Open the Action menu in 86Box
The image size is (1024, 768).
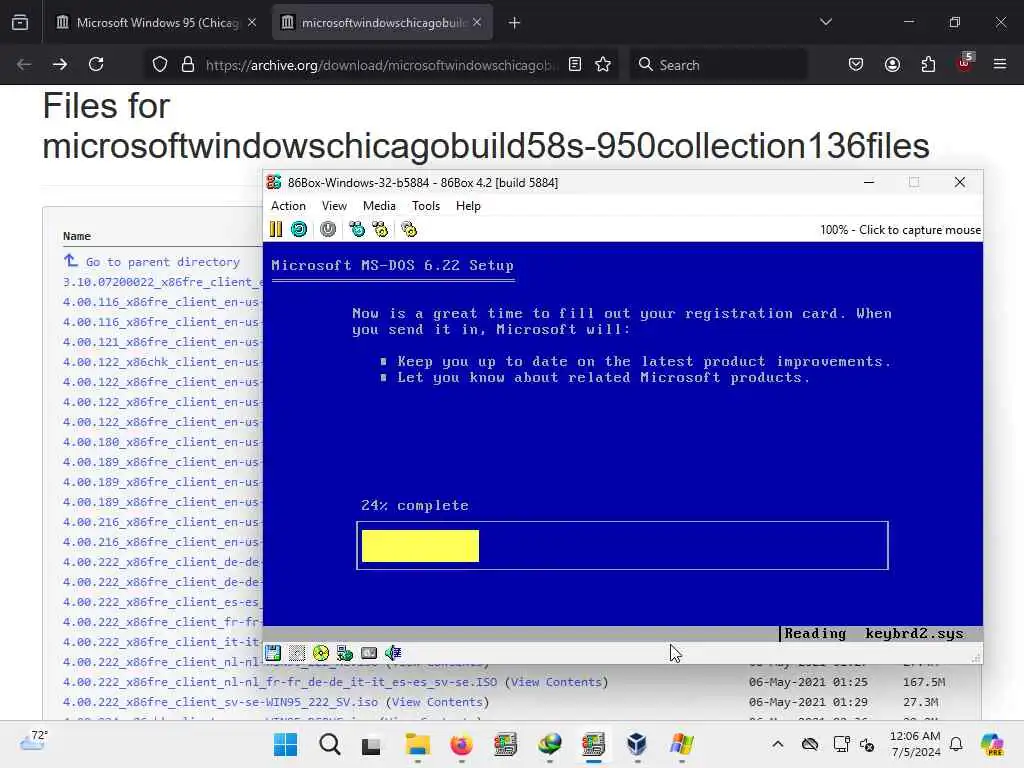288,206
